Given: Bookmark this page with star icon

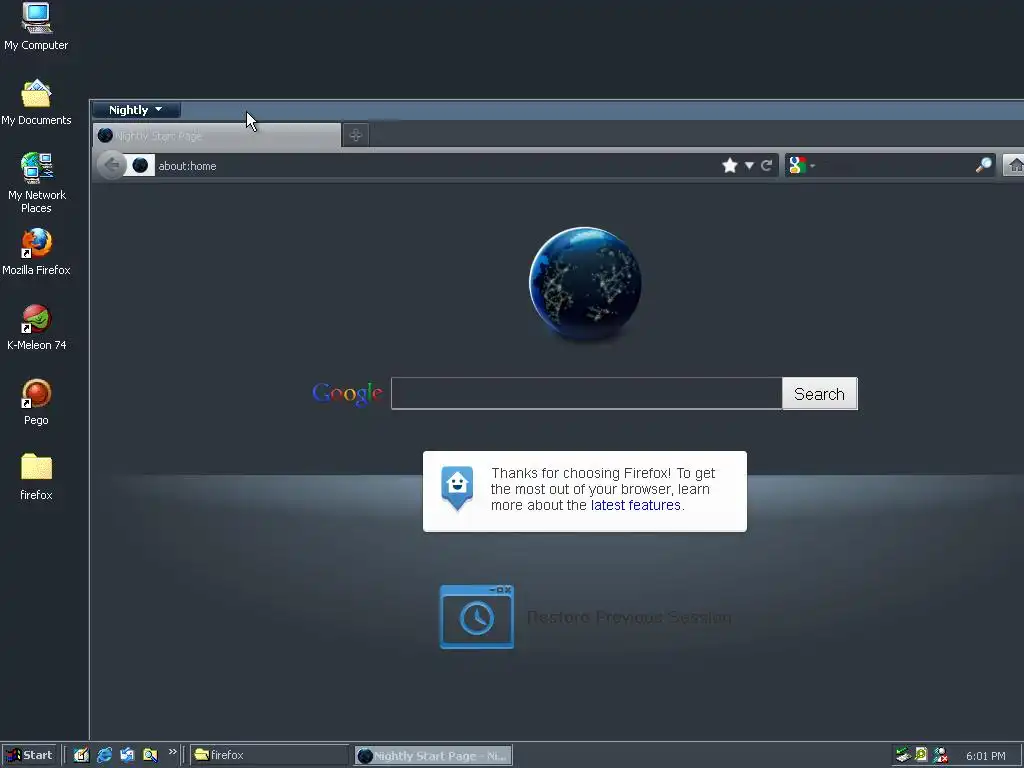Looking at the screenshot, I should point(730,165).
